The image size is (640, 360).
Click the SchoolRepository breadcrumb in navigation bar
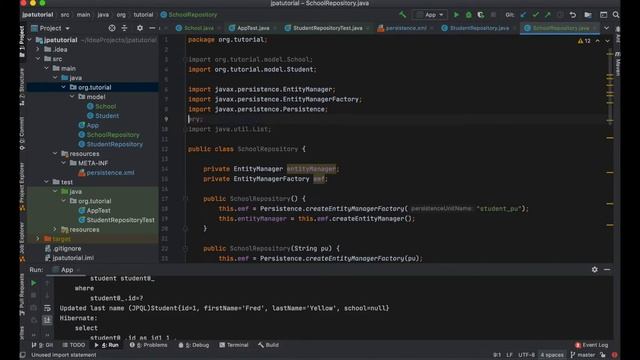pos(189,15)
